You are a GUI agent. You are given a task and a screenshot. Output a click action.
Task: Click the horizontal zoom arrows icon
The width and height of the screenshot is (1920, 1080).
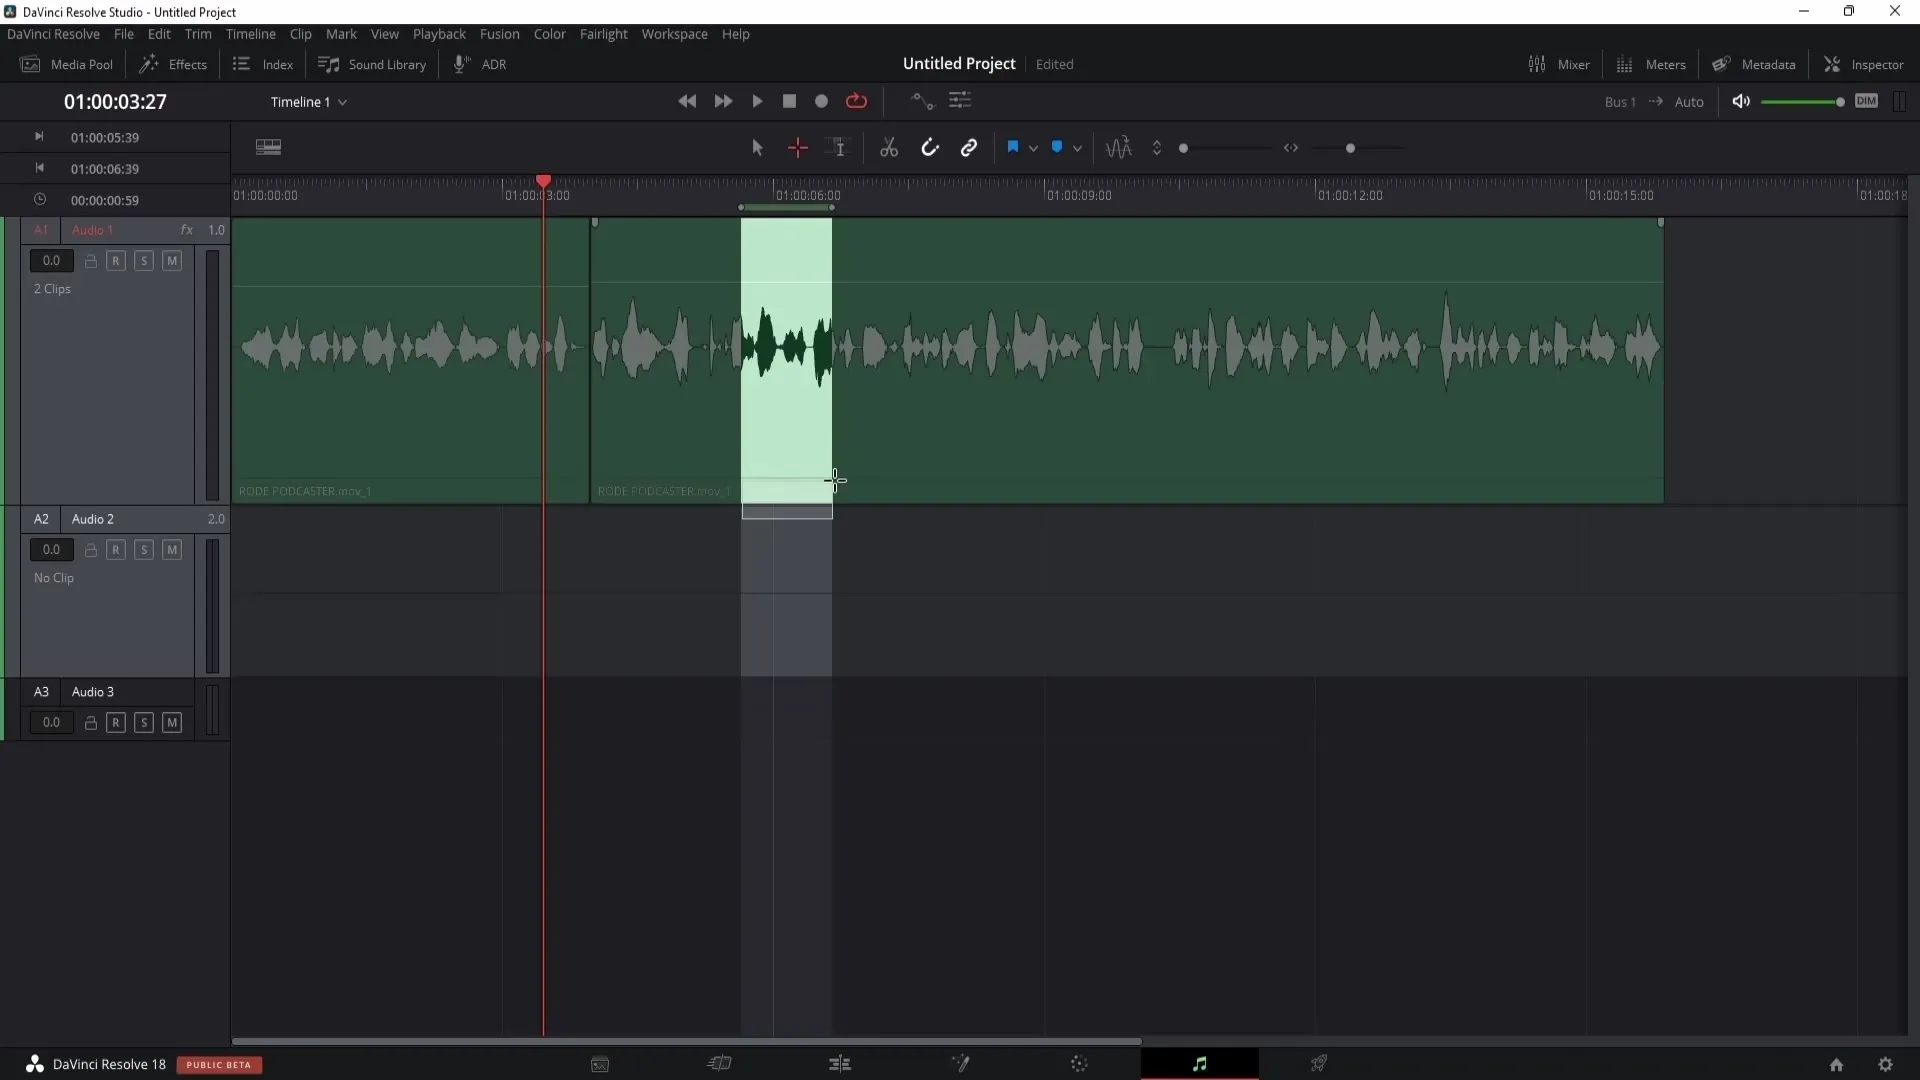point(1291,148)
